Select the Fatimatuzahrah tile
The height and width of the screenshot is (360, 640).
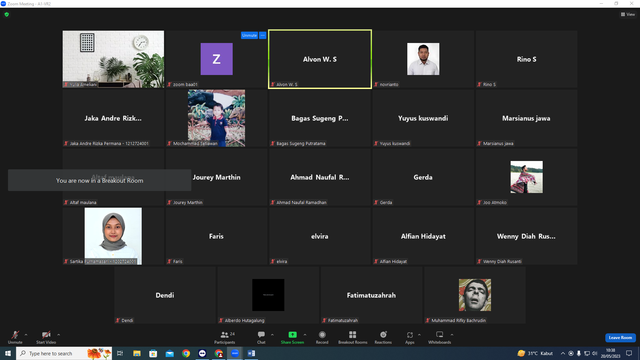371,295
